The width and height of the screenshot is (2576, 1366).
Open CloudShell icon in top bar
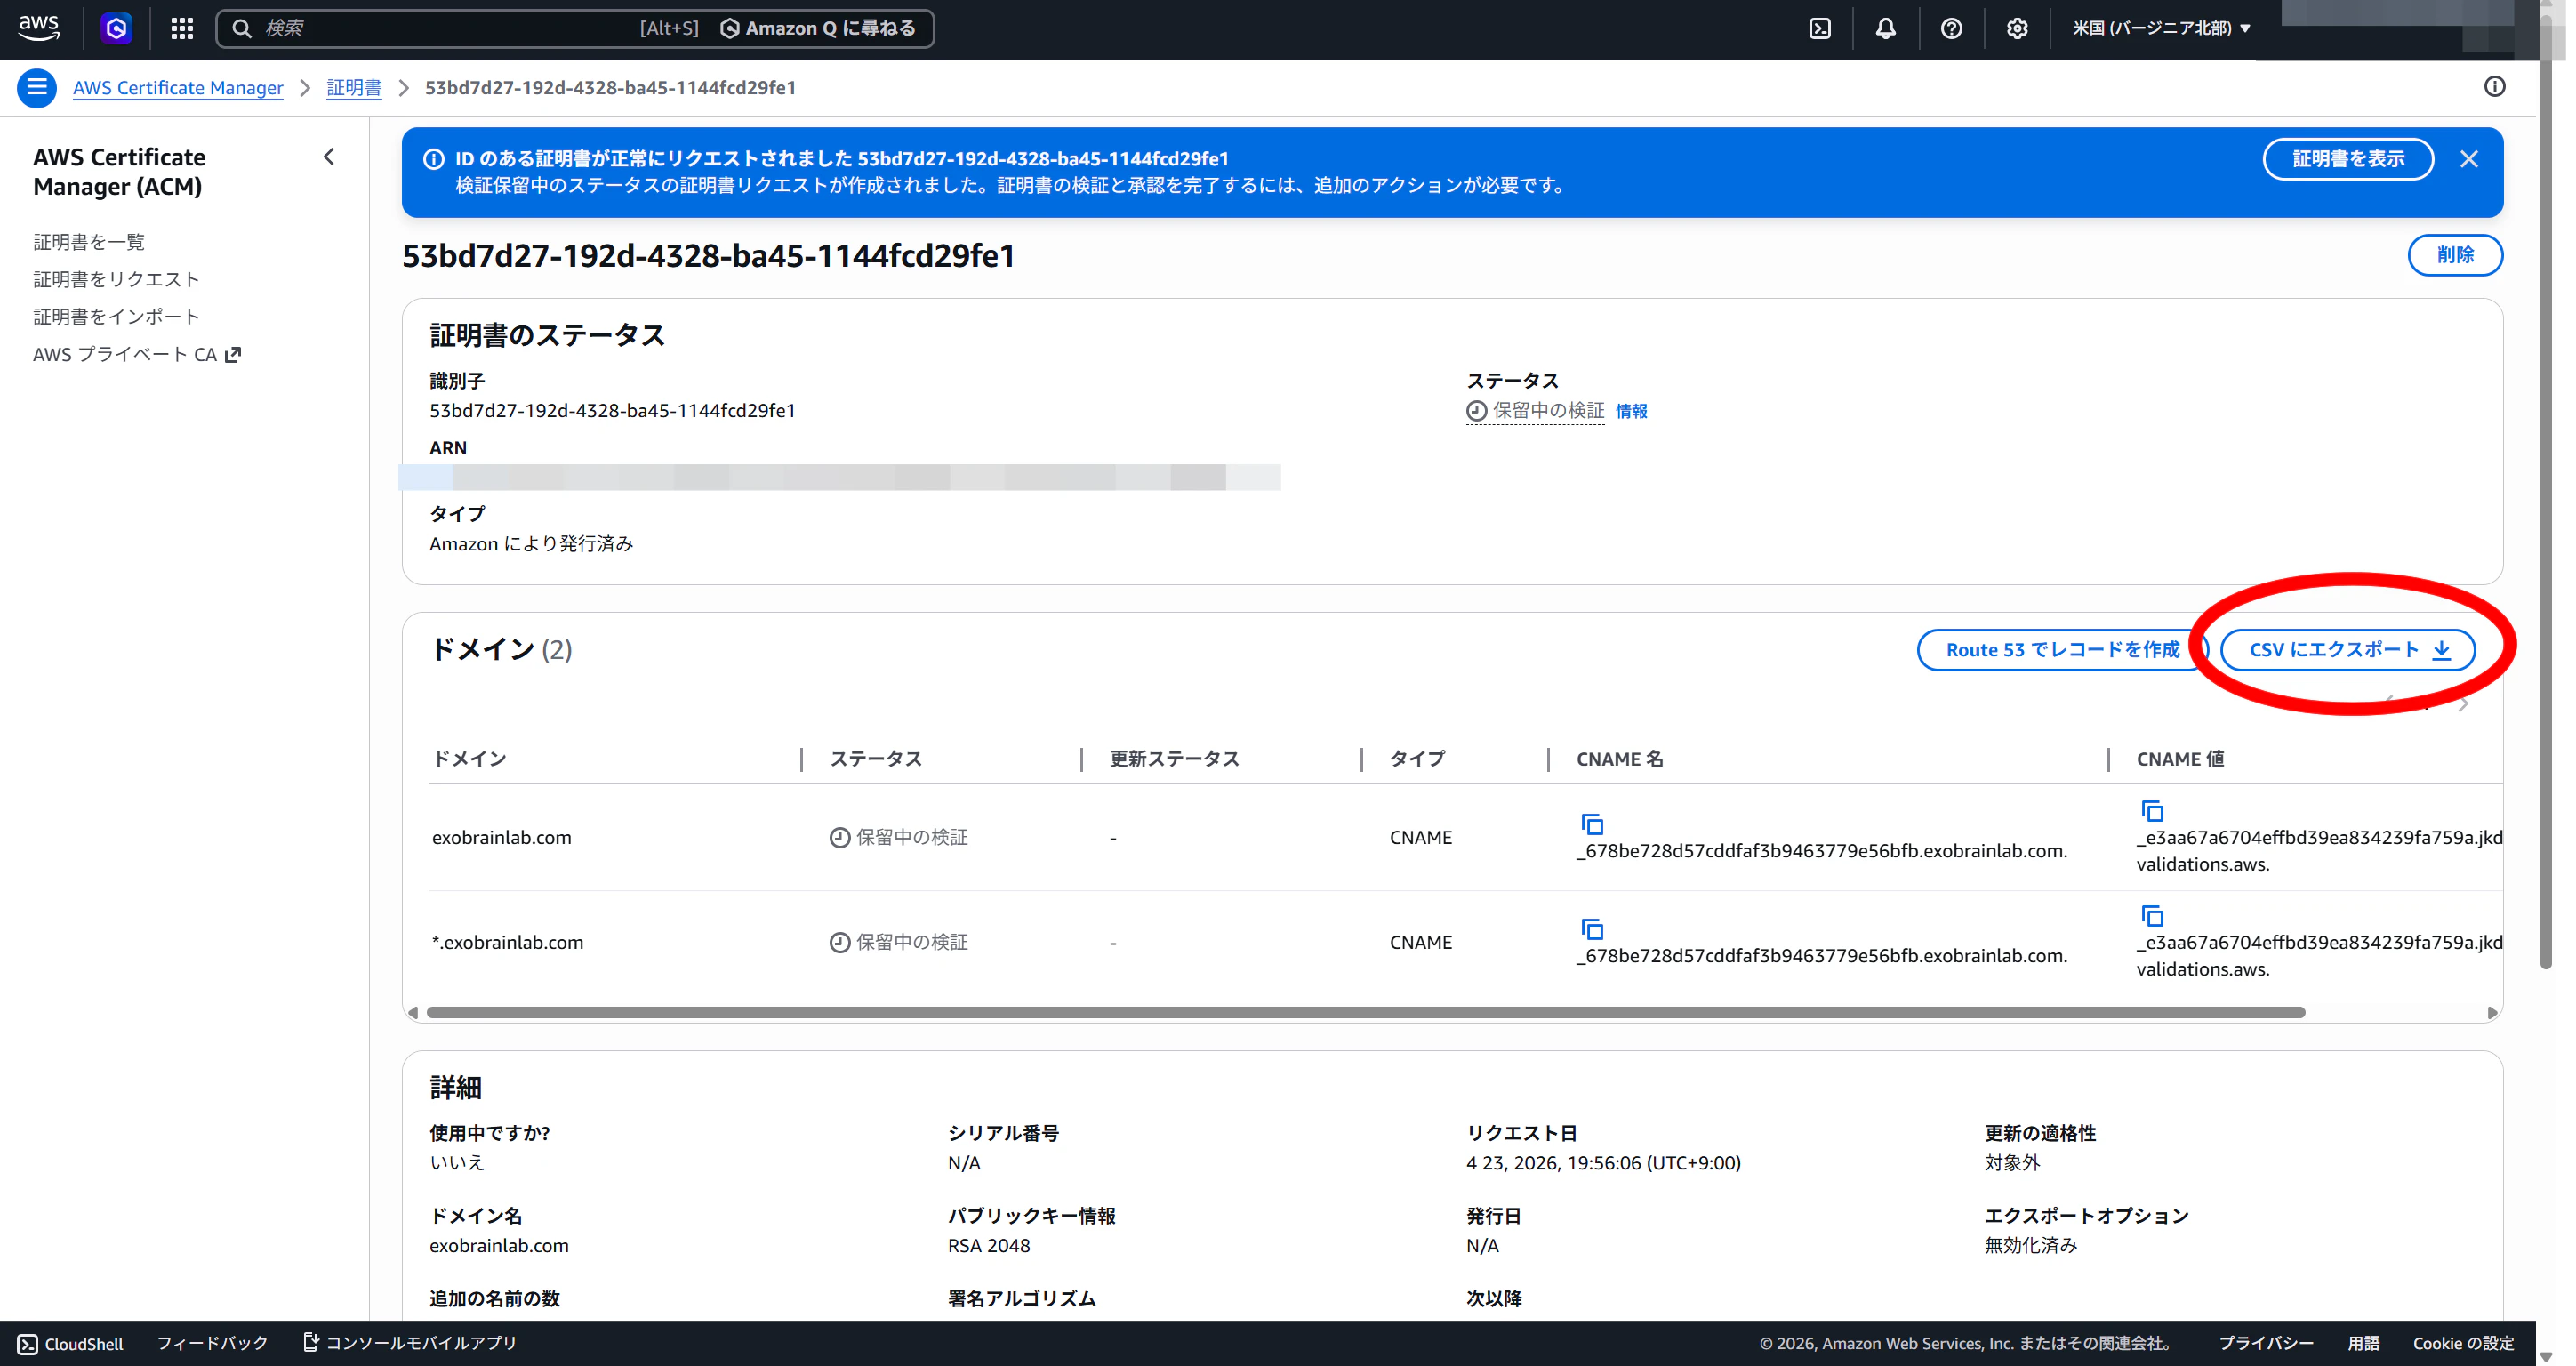[1820, 28]
